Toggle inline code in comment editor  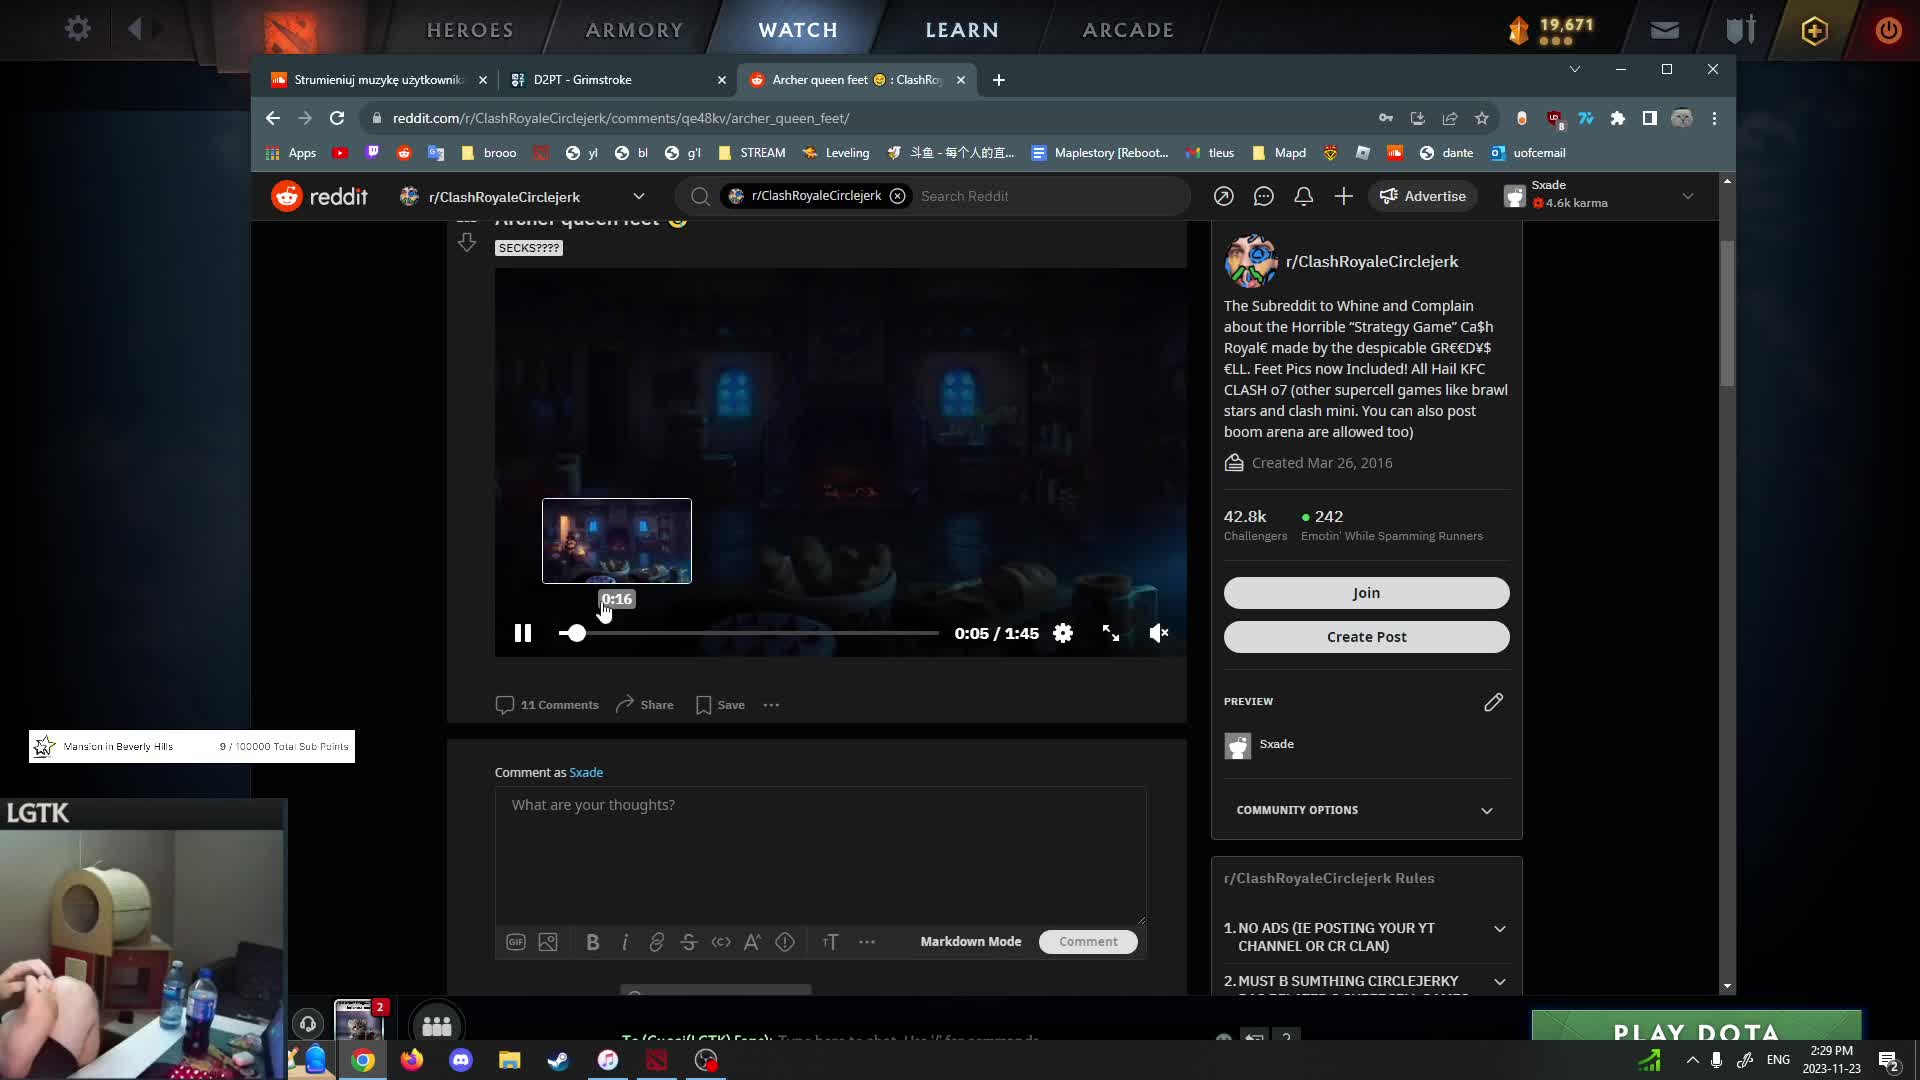pyautogui.click(x=720, y=942)
